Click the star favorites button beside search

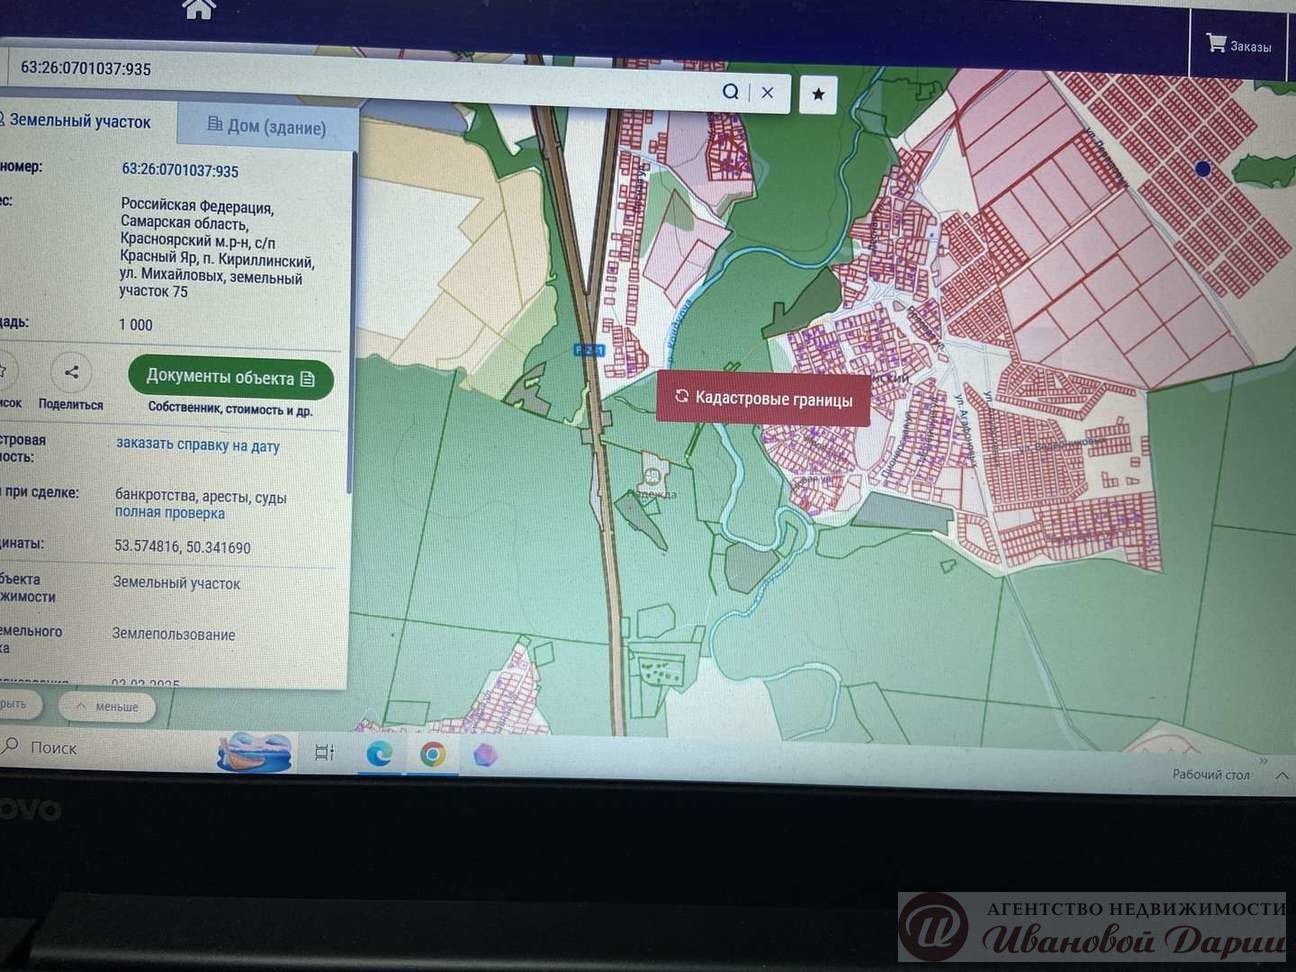pos(818,94)
